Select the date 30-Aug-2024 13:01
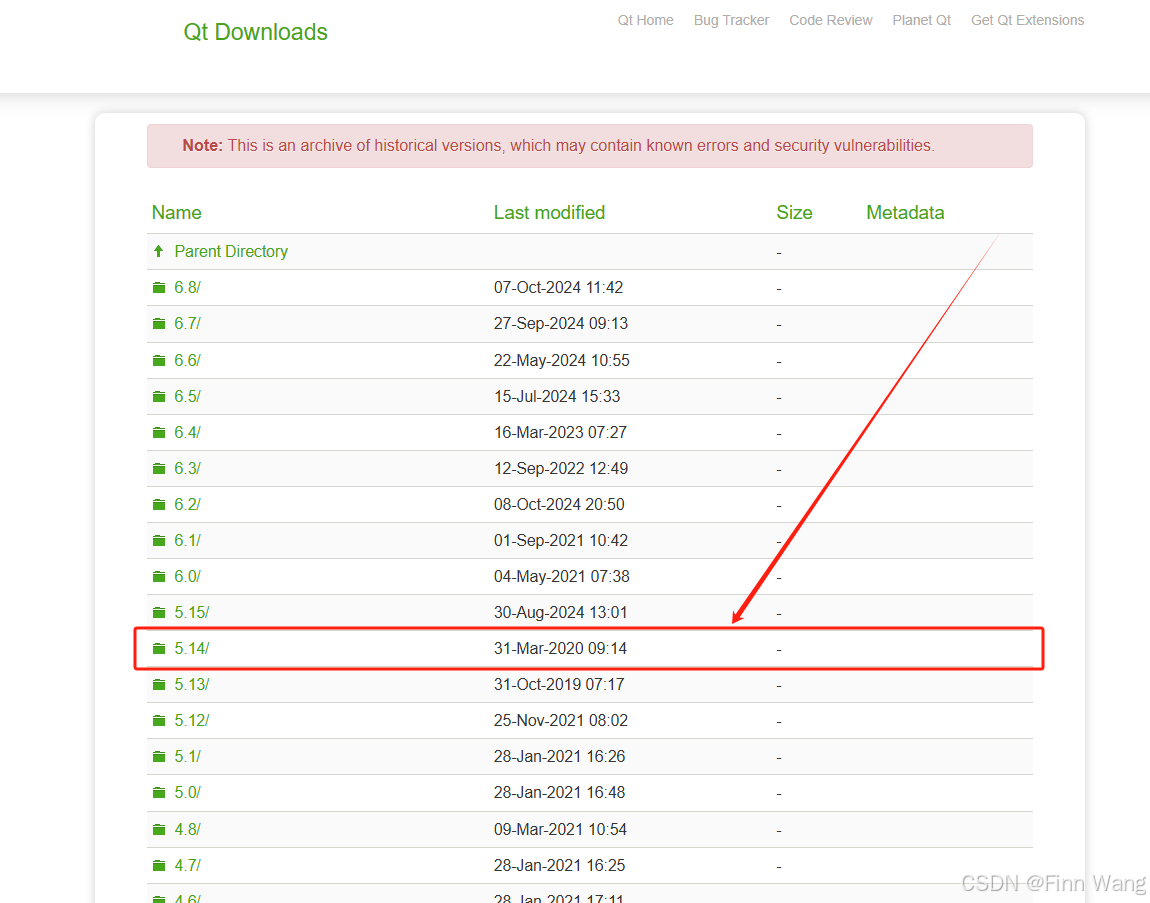 click(560, 613)
